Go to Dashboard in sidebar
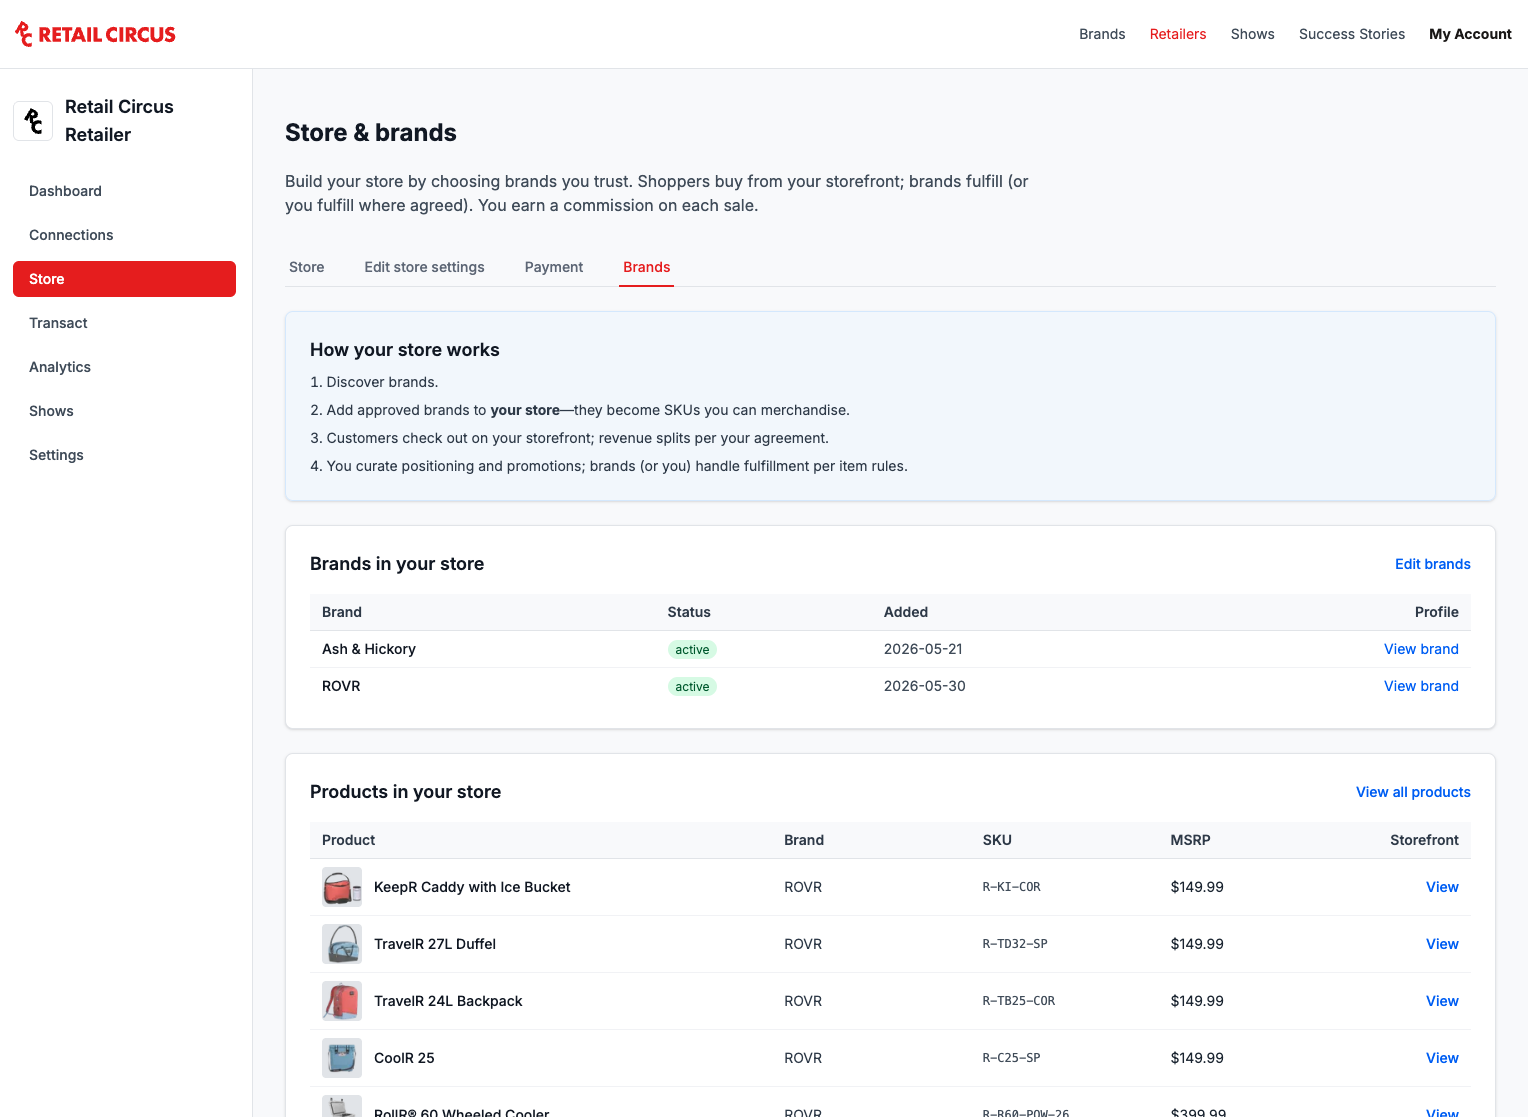The height and width of the screenshot is (1117, 1528). (x=124, y=191)
